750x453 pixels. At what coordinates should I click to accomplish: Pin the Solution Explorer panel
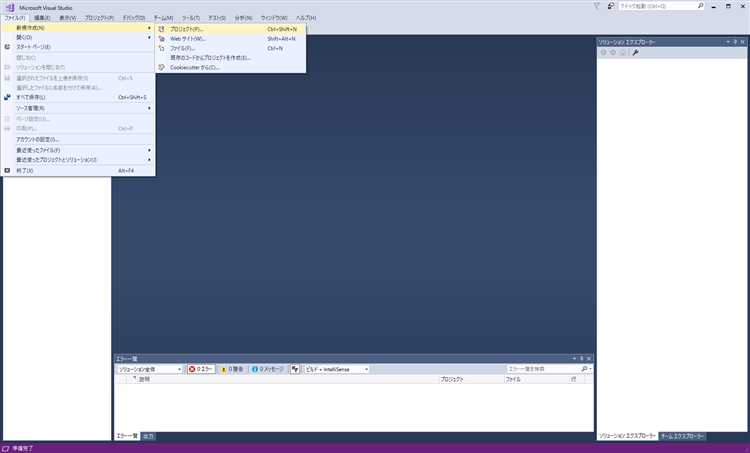735,42
